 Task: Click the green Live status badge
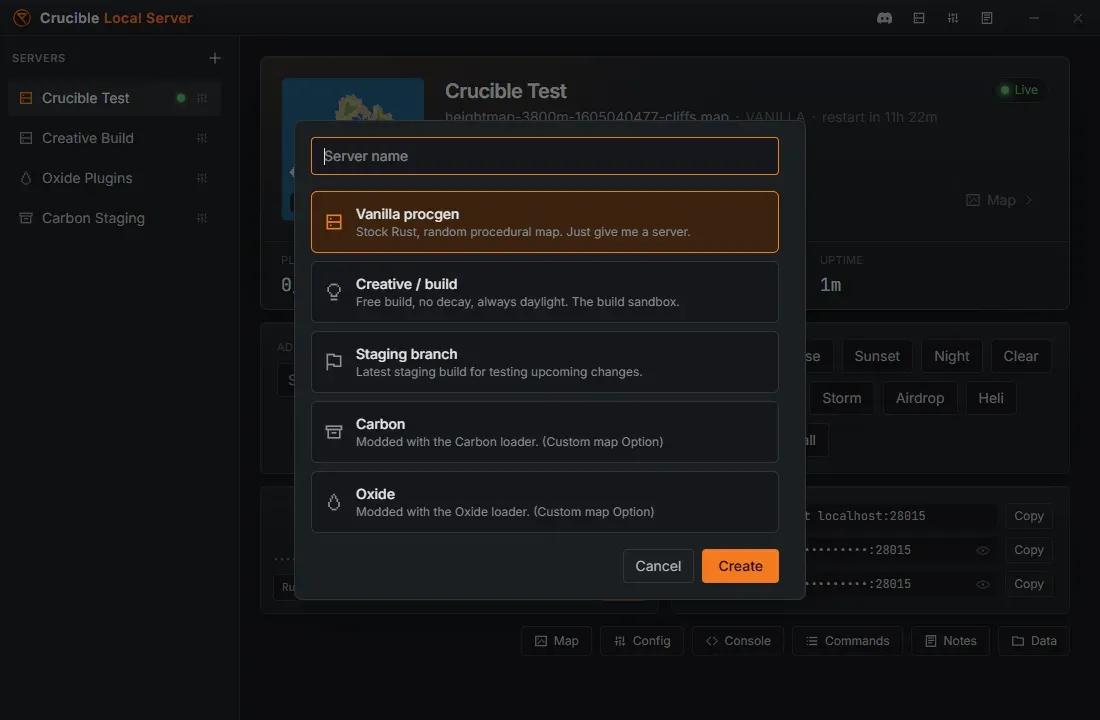coord(1019,90)
